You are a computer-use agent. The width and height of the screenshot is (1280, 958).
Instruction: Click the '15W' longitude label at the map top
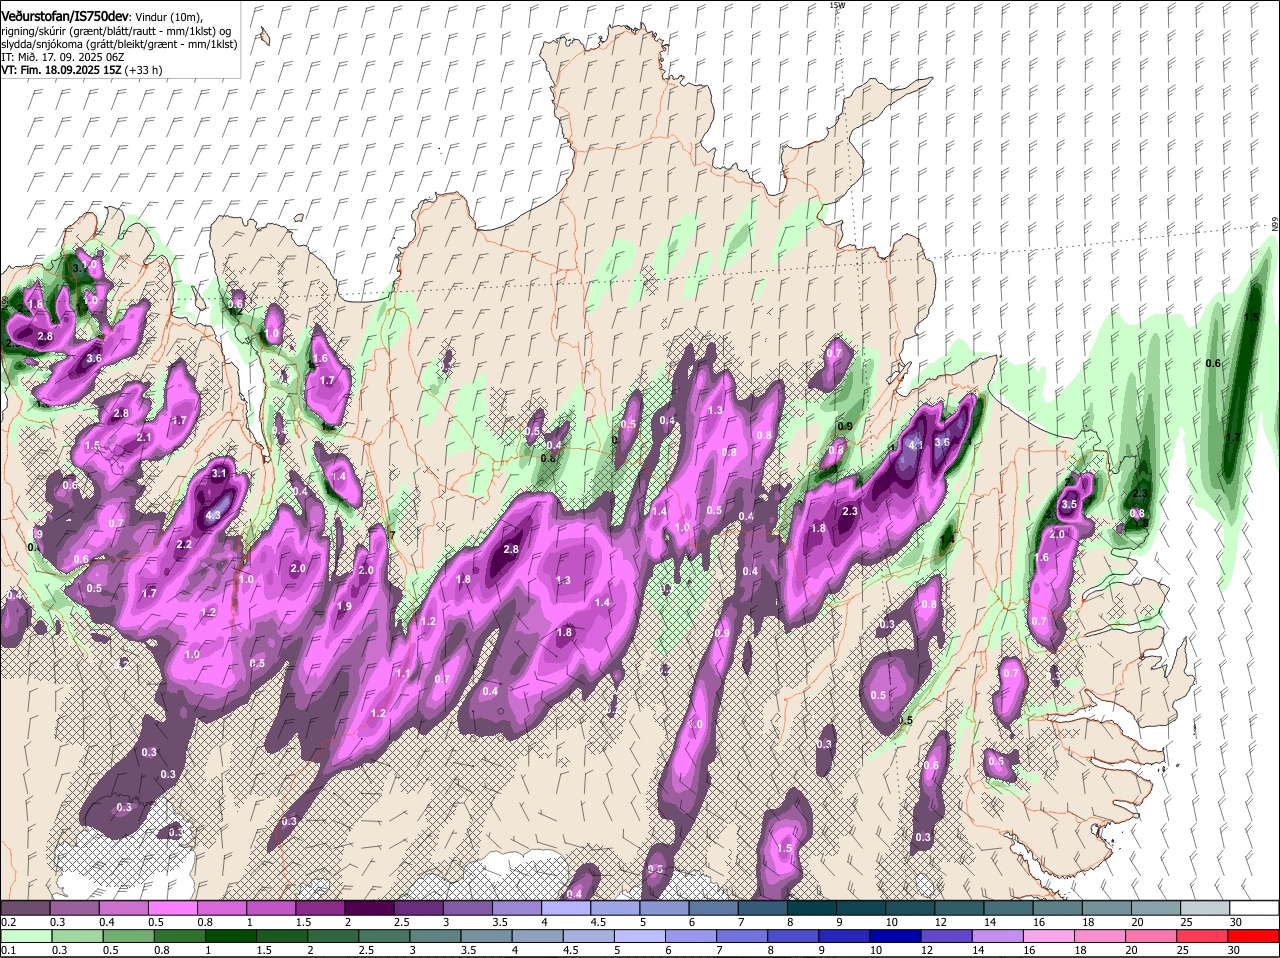837,5
